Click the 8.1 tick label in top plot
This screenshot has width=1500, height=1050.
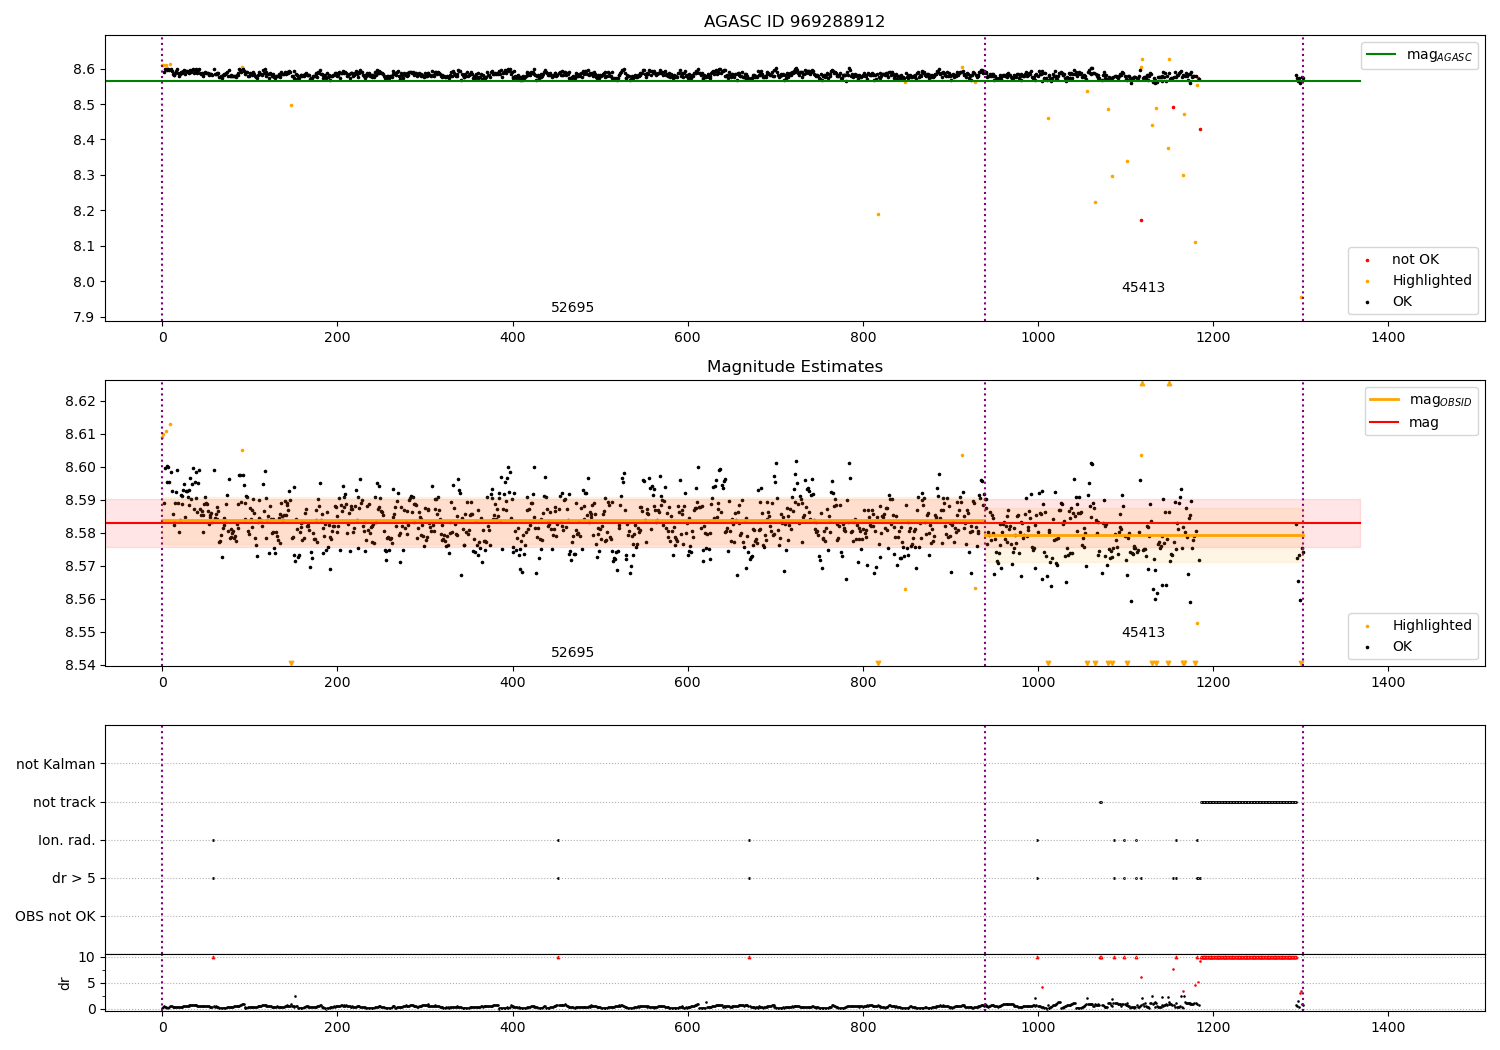pyautogui.click(x=84, y=247)
